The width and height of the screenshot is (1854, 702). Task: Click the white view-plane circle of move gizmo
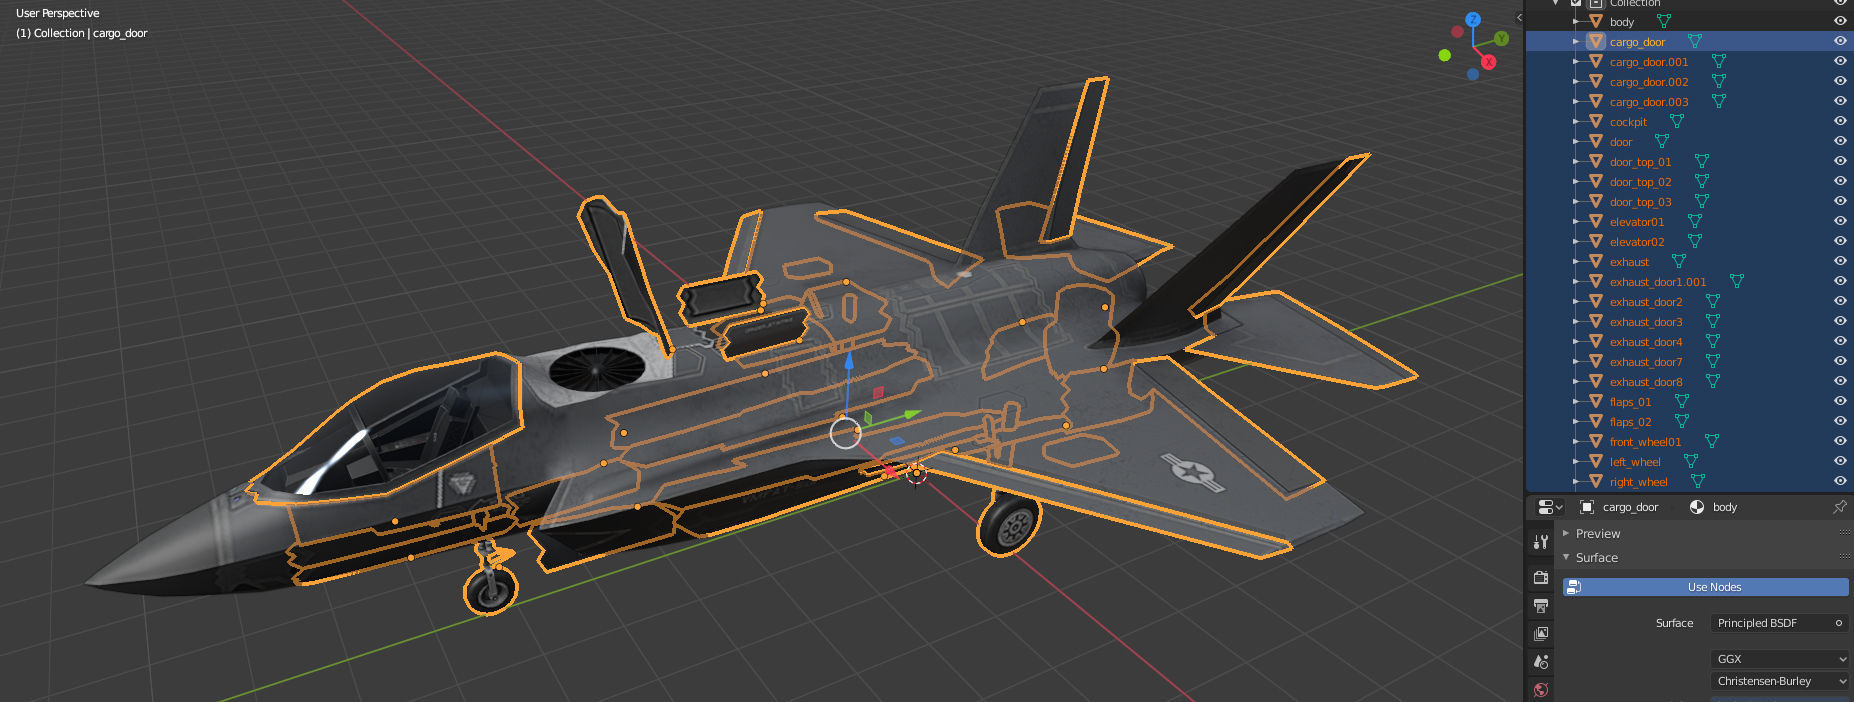pyautogui.click(x=846, y=433)
